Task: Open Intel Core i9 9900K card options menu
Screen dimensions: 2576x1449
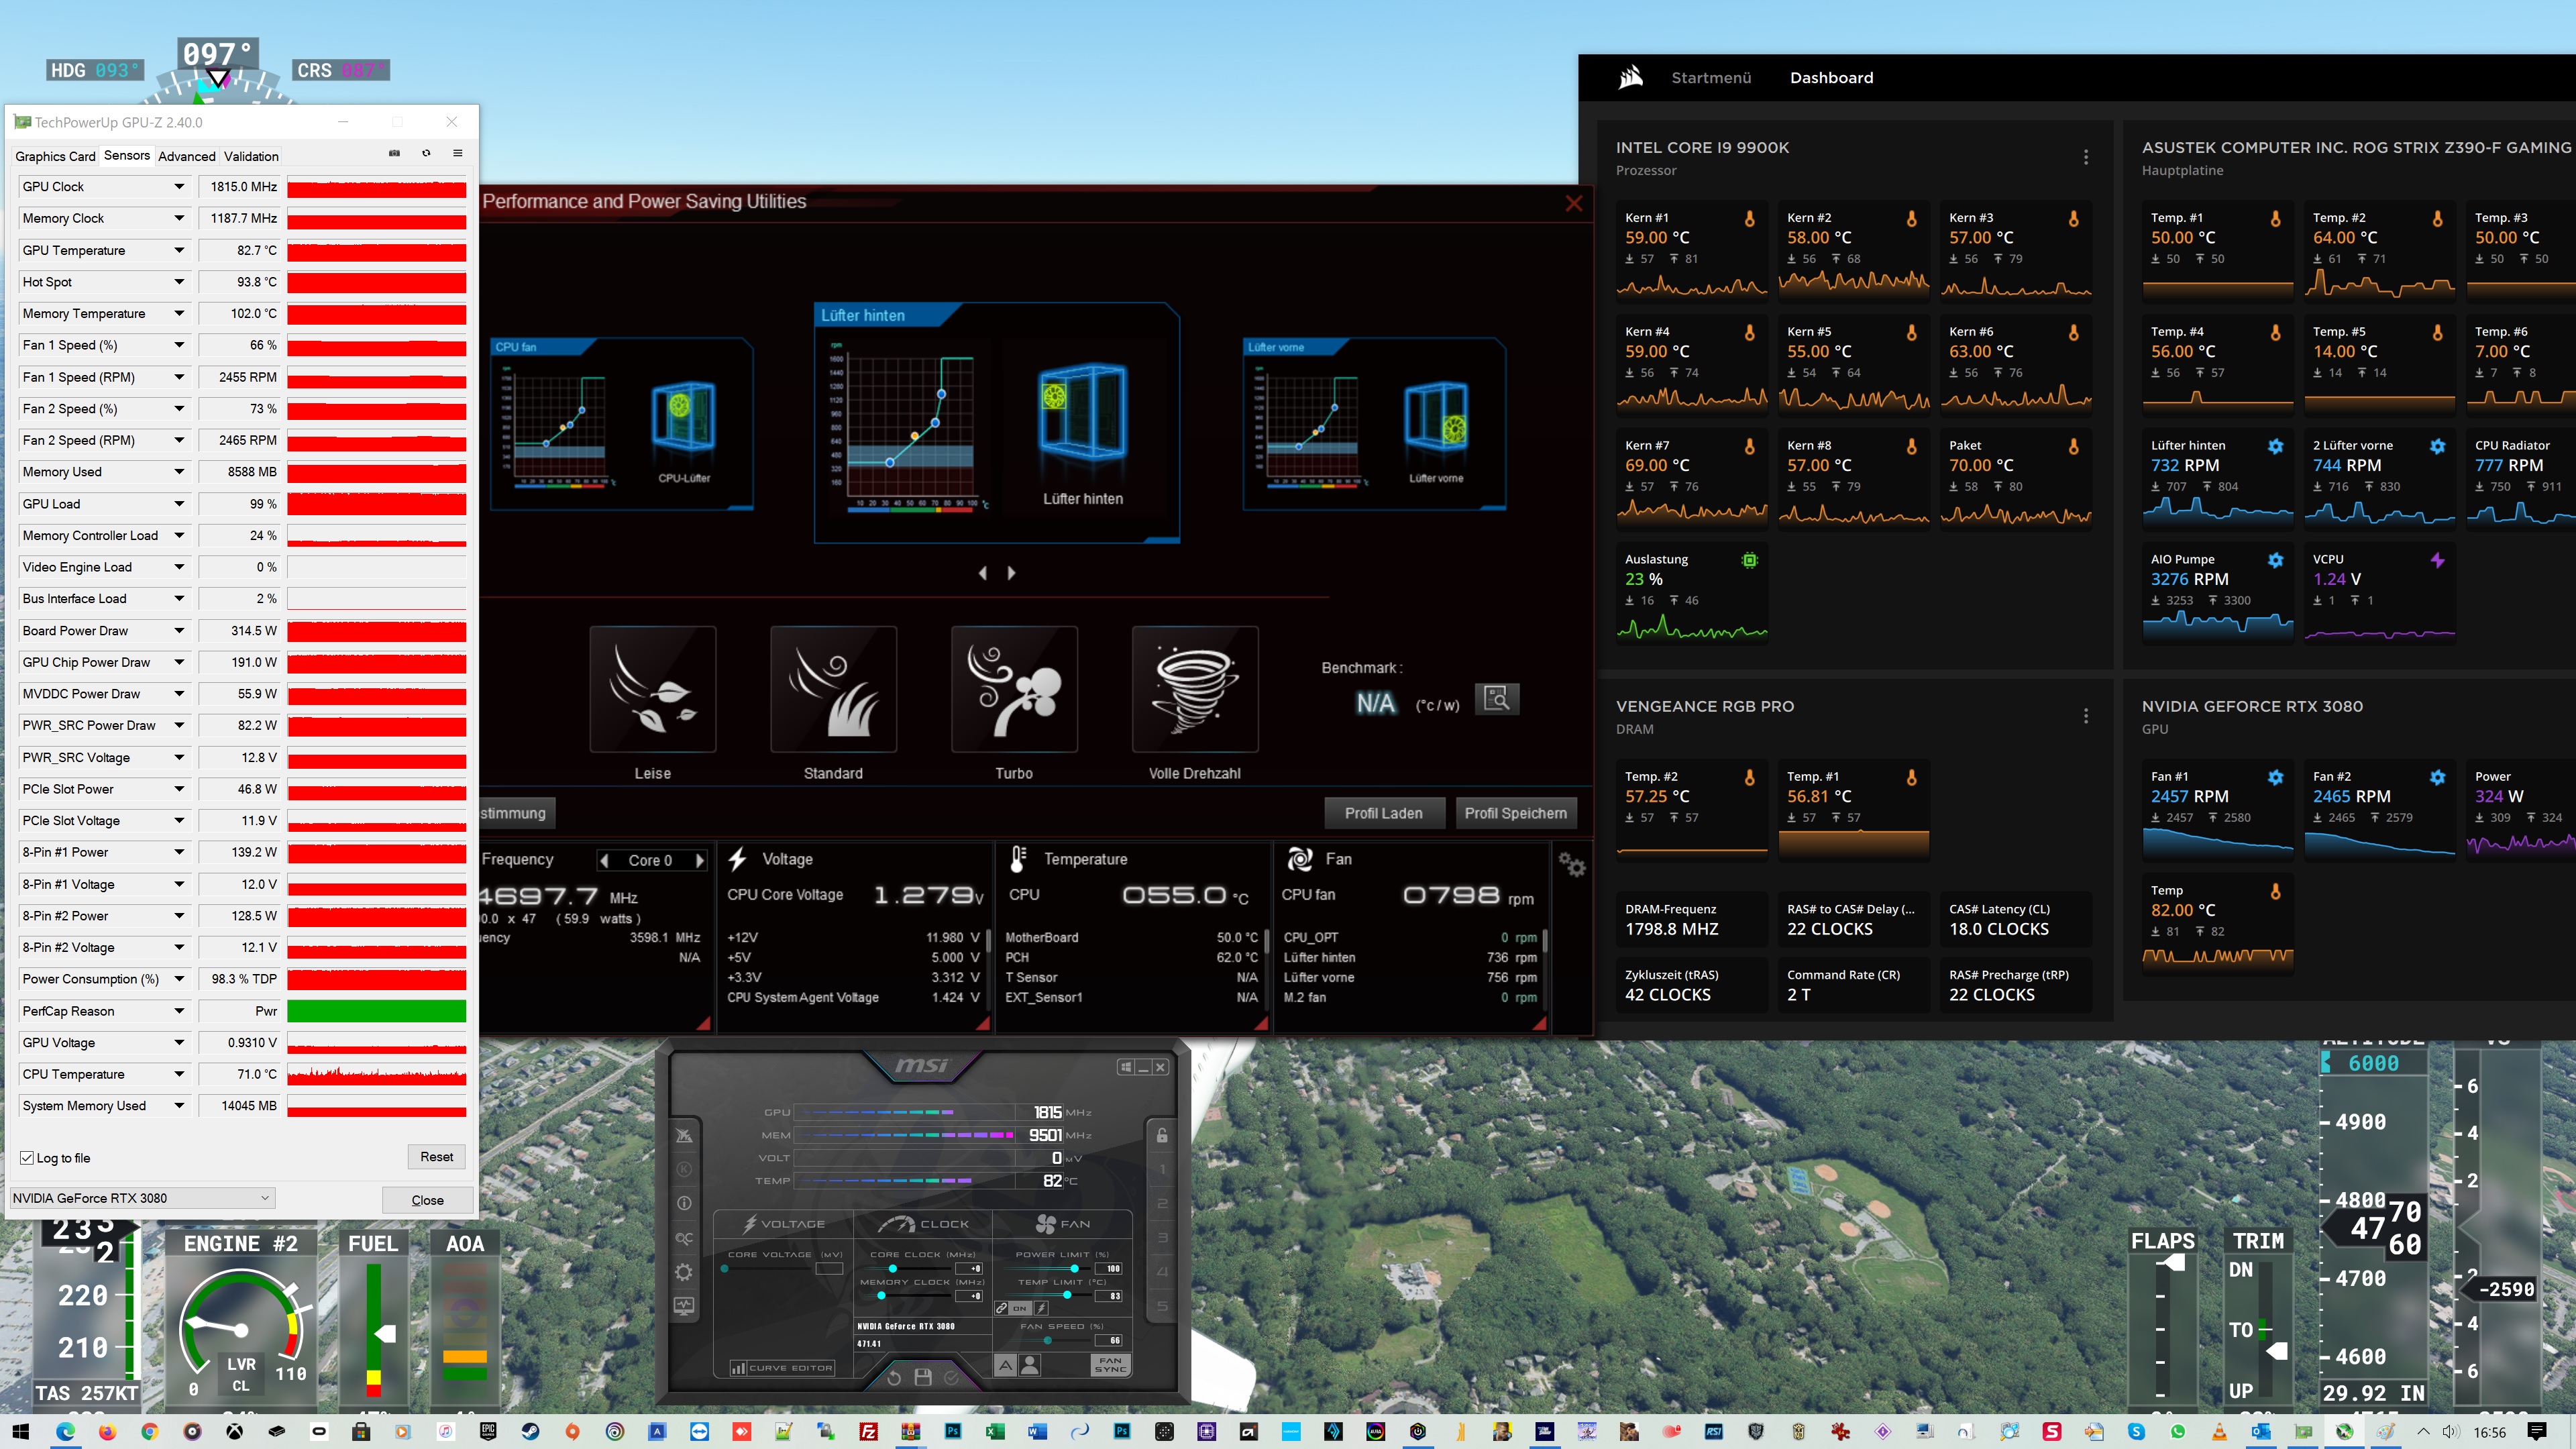Action: (x=2086, y=157)
